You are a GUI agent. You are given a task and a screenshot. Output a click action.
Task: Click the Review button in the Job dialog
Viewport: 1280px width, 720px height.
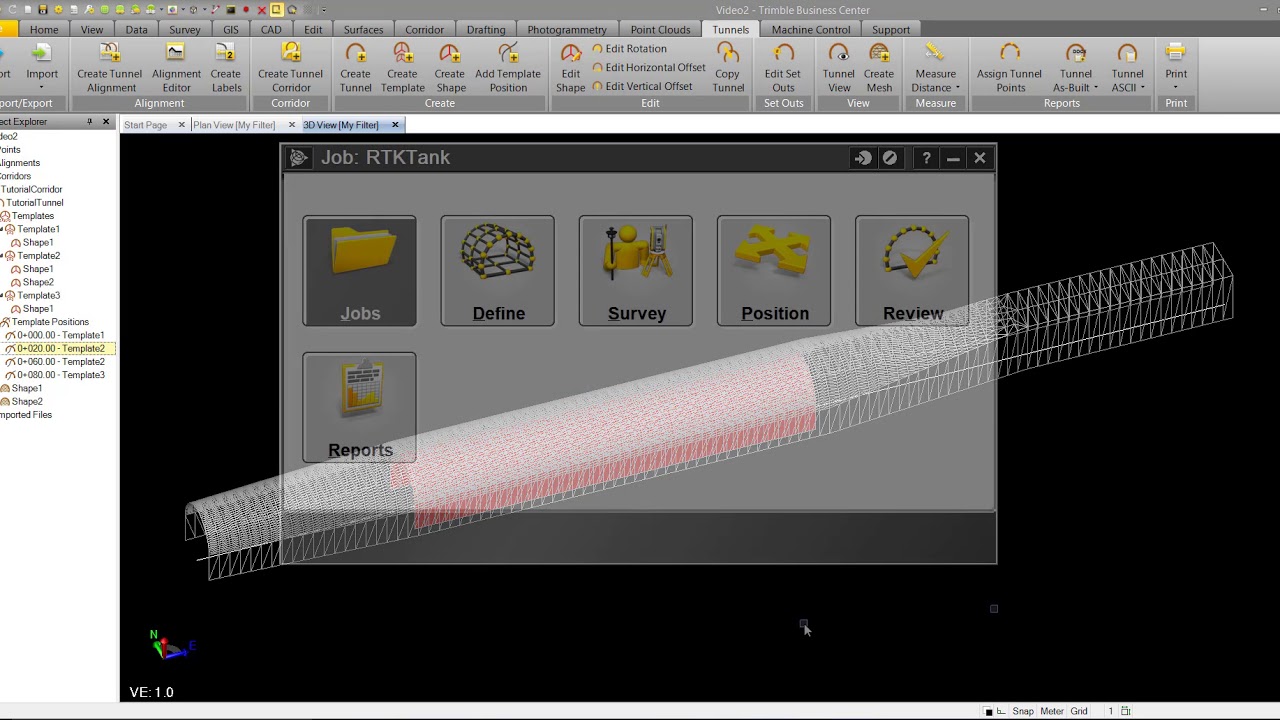pos(911,271)
